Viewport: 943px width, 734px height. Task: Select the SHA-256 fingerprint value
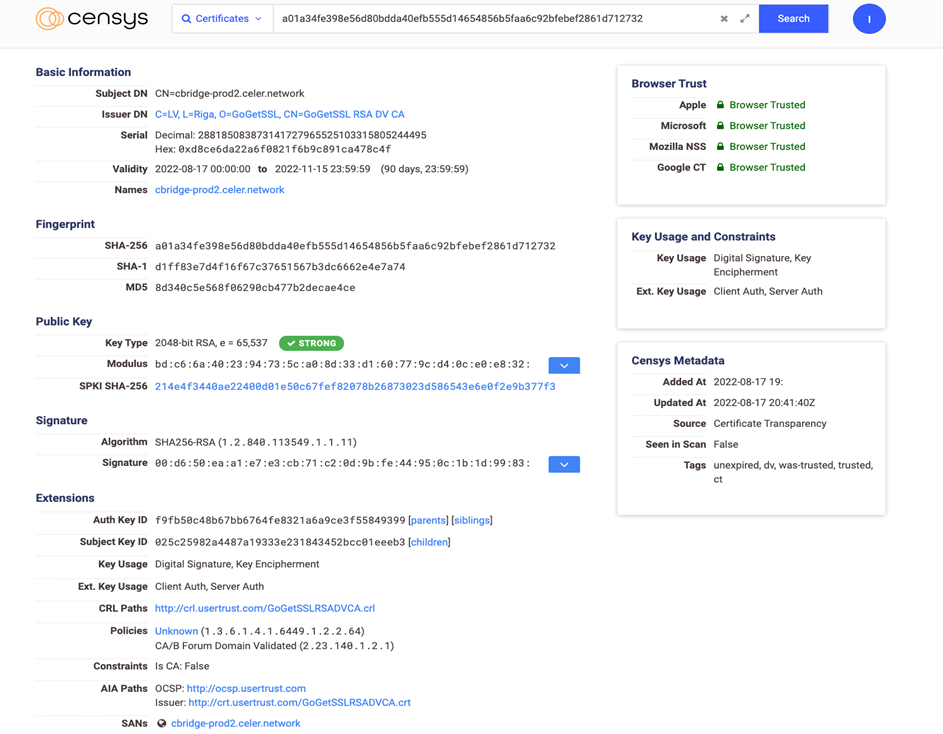[x=355, y=246]
